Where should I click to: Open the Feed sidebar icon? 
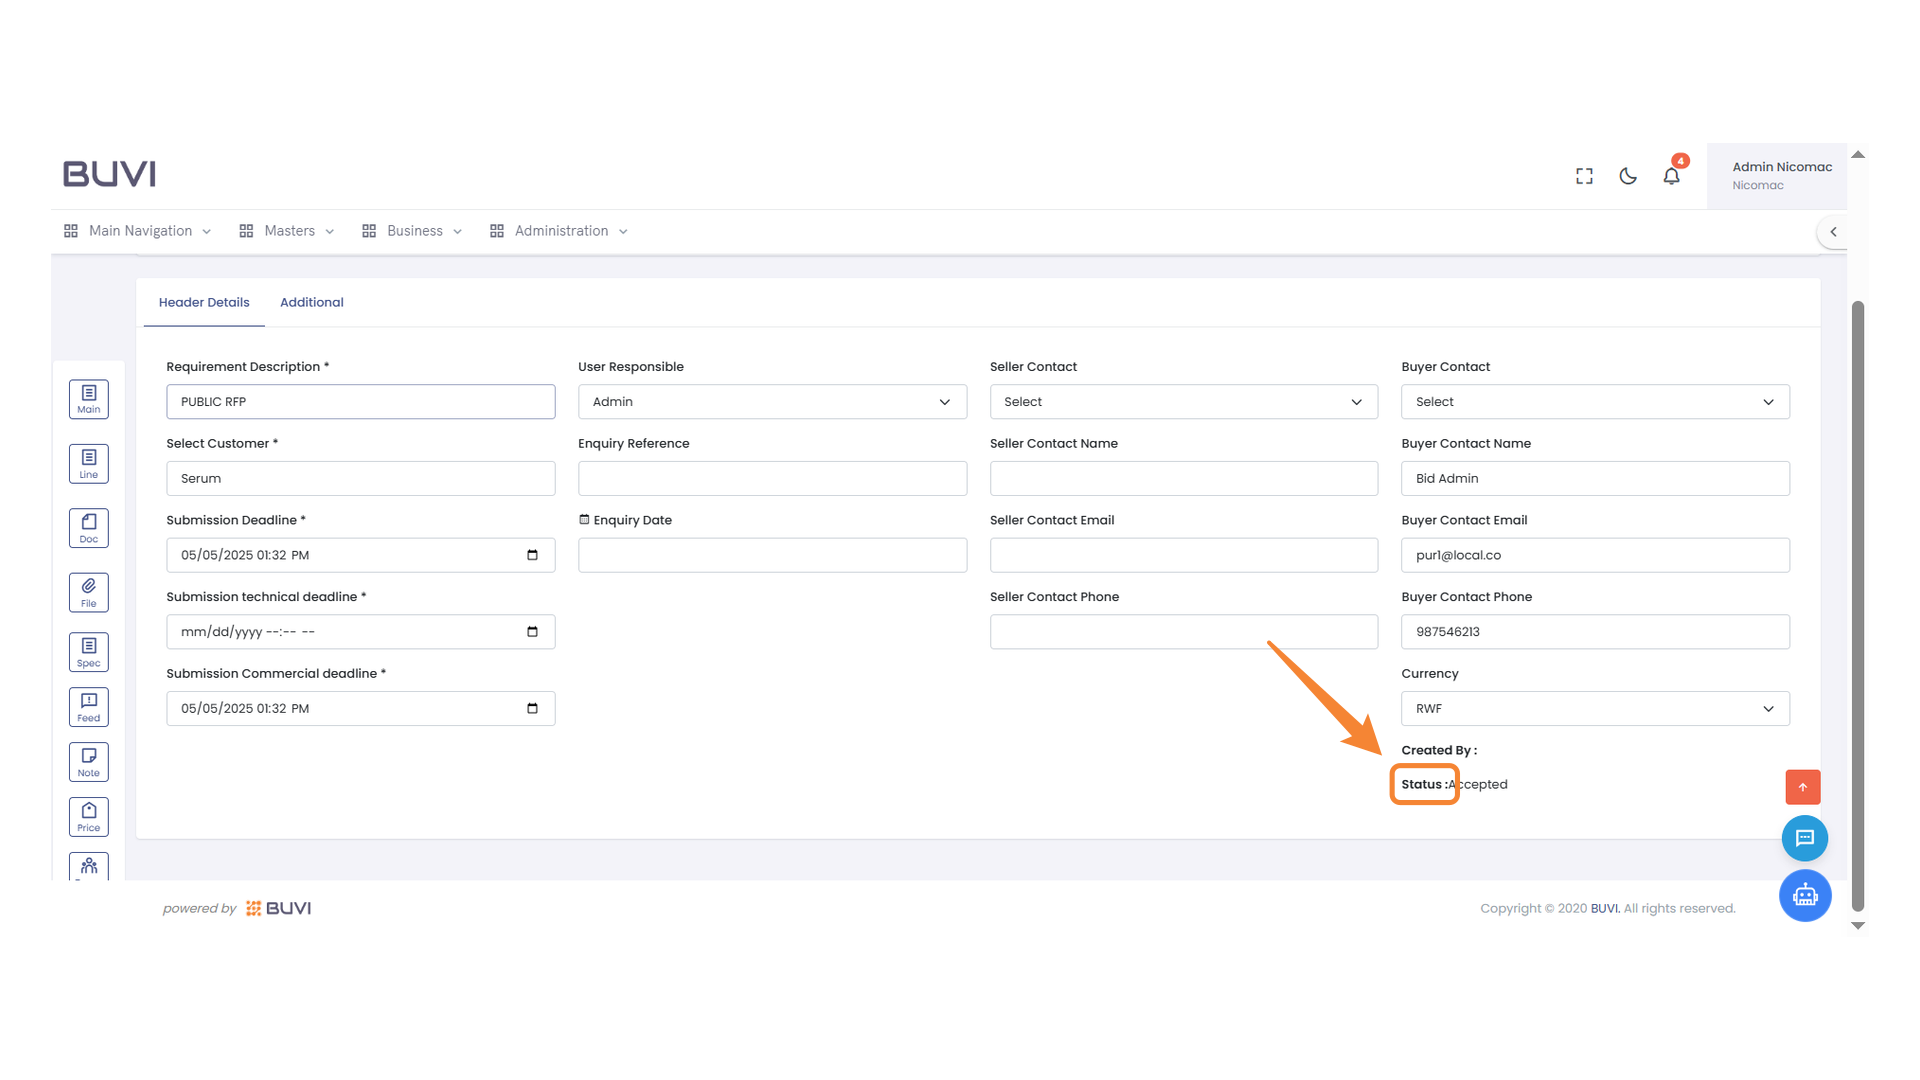coord(89,707)
